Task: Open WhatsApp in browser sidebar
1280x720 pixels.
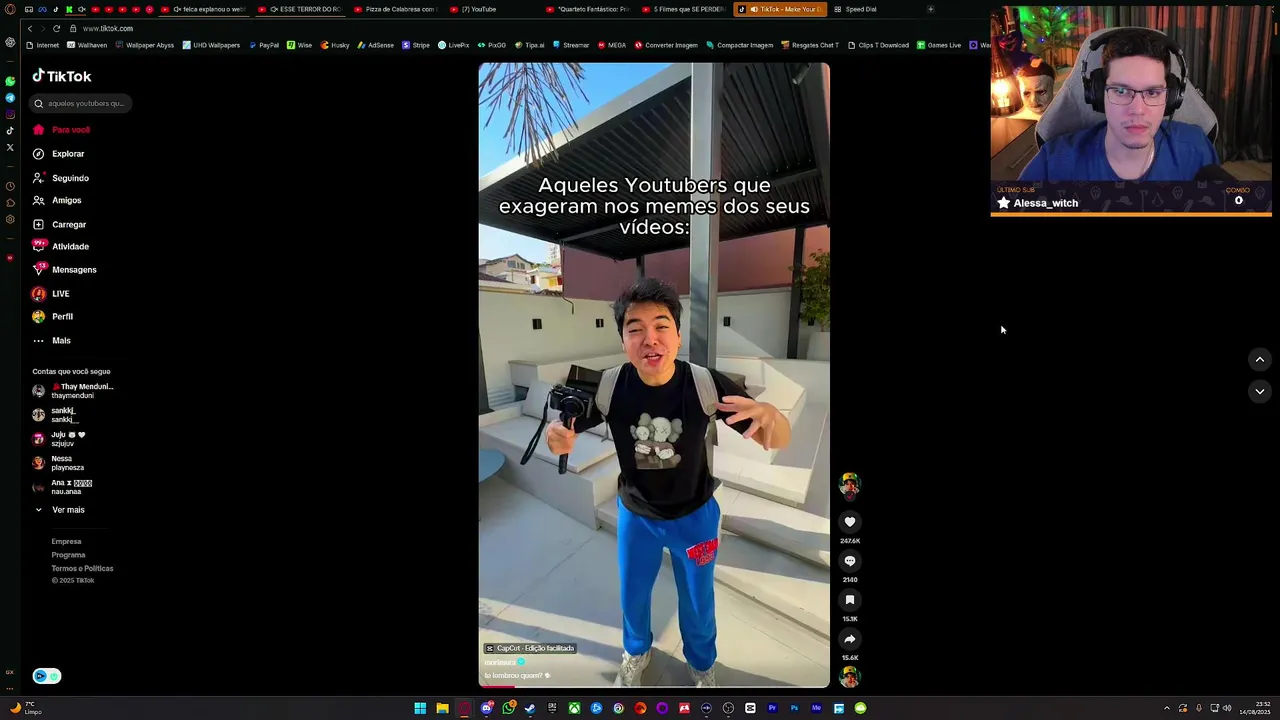Action: point(10,81)
